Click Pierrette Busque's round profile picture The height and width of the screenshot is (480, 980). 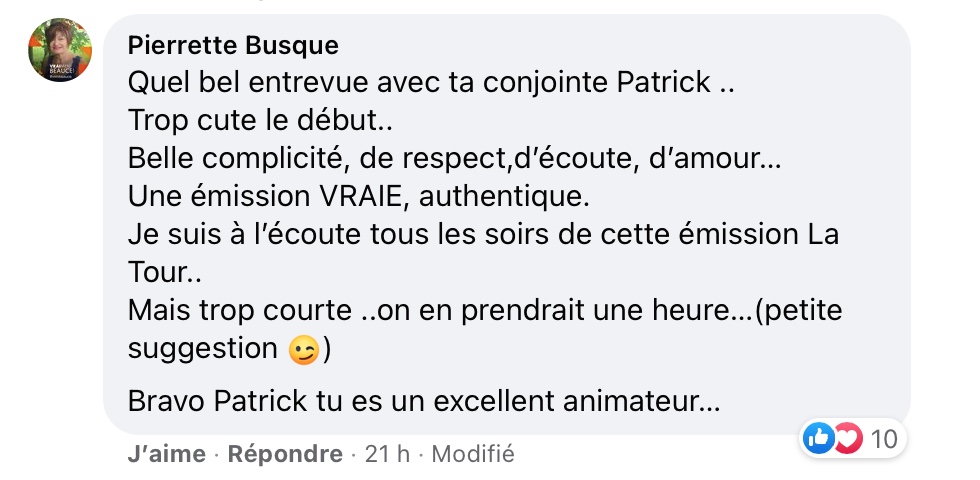click(x=60, y=49)
